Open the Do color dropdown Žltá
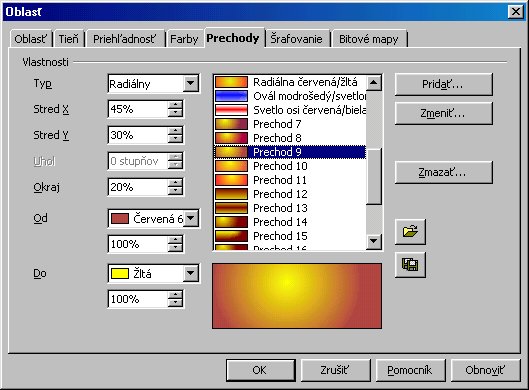 tap(191, 273)
